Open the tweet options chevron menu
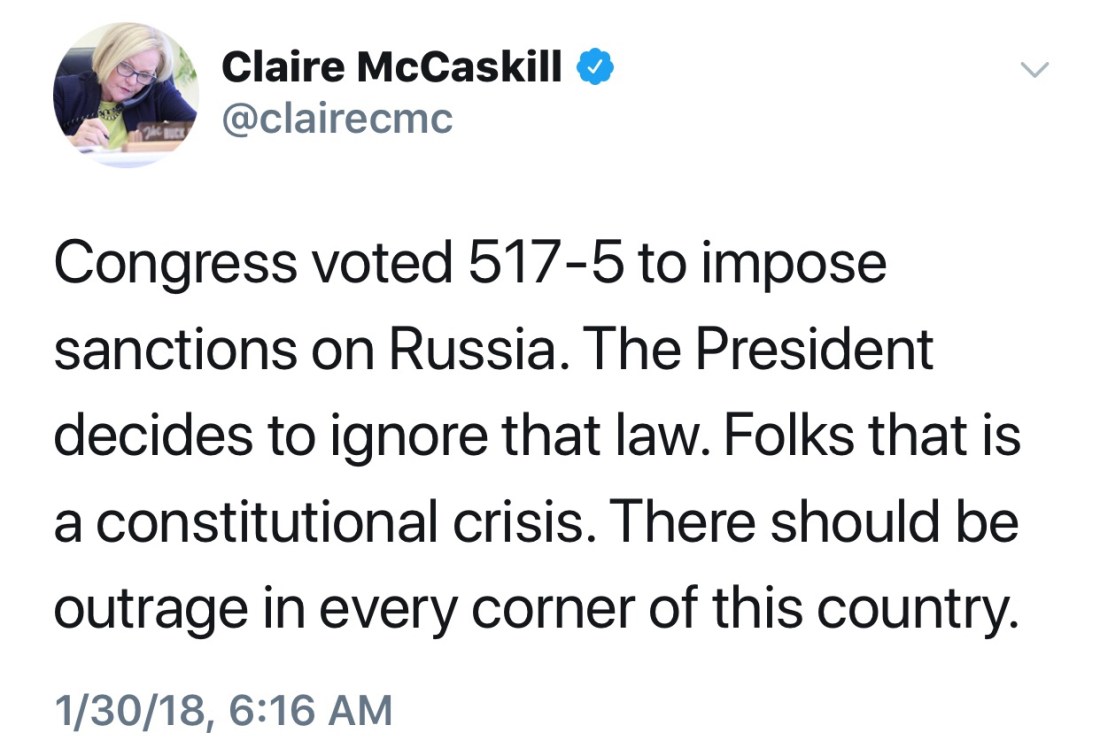 (x=1036, y=69)
